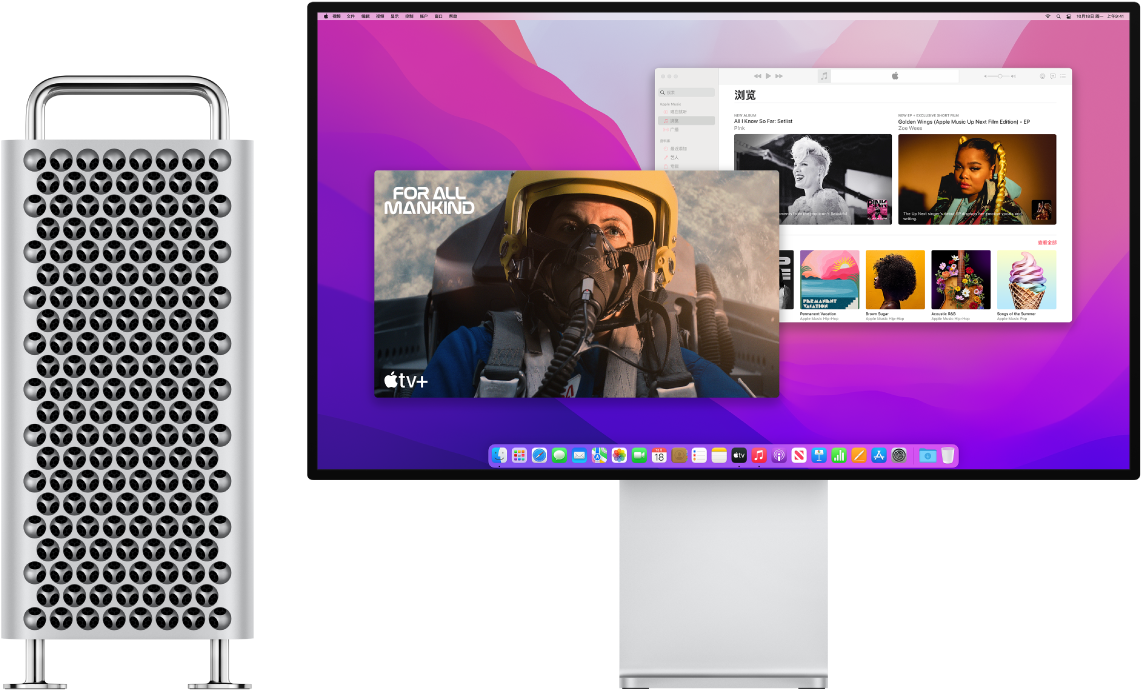Play music in the Music window

click(768, 76)
